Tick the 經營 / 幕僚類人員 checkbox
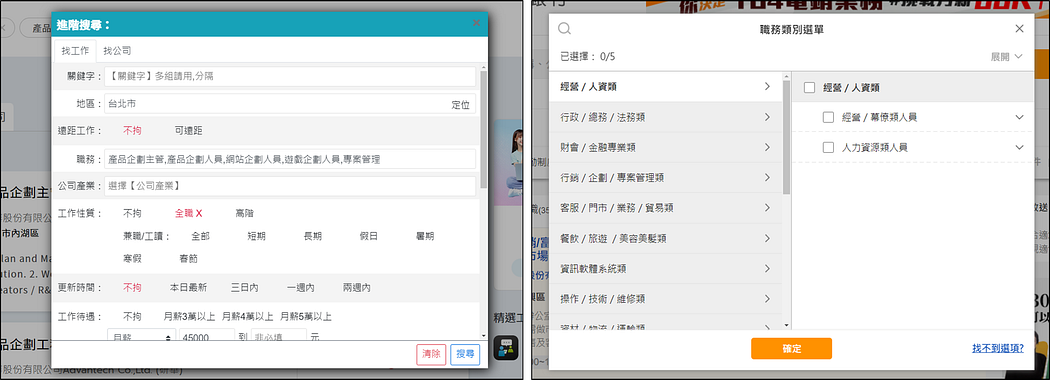The height and width of the screenshot is (380, 1050). pos(828,117)
